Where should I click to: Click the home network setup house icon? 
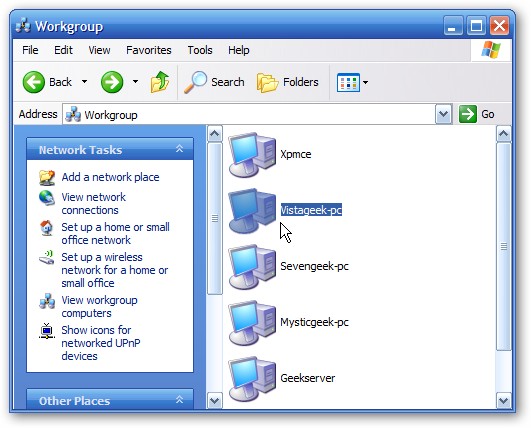47,228
